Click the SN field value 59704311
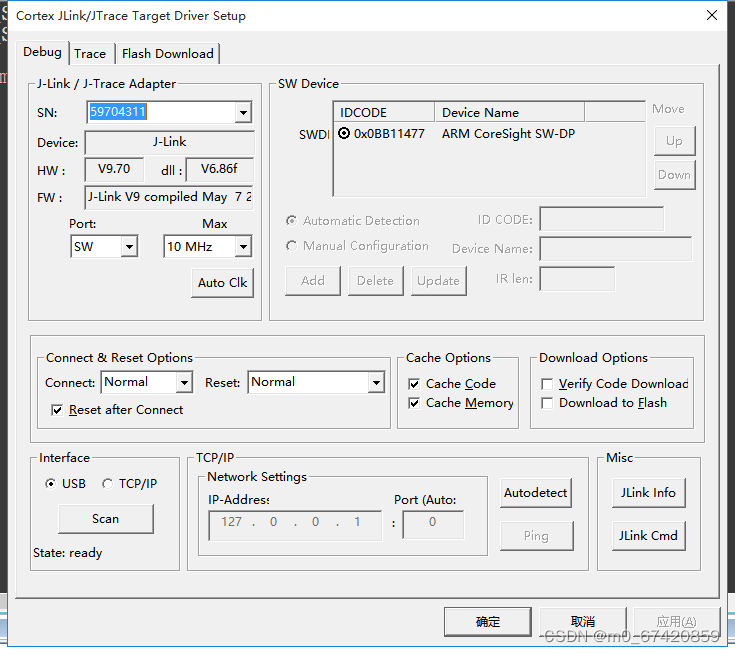The height and width of the screenshot is (654, 735). 118,112
